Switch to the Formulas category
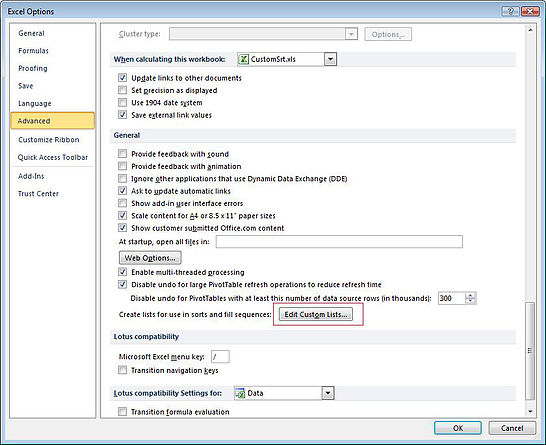546x445 pixels. click(33, 51)
